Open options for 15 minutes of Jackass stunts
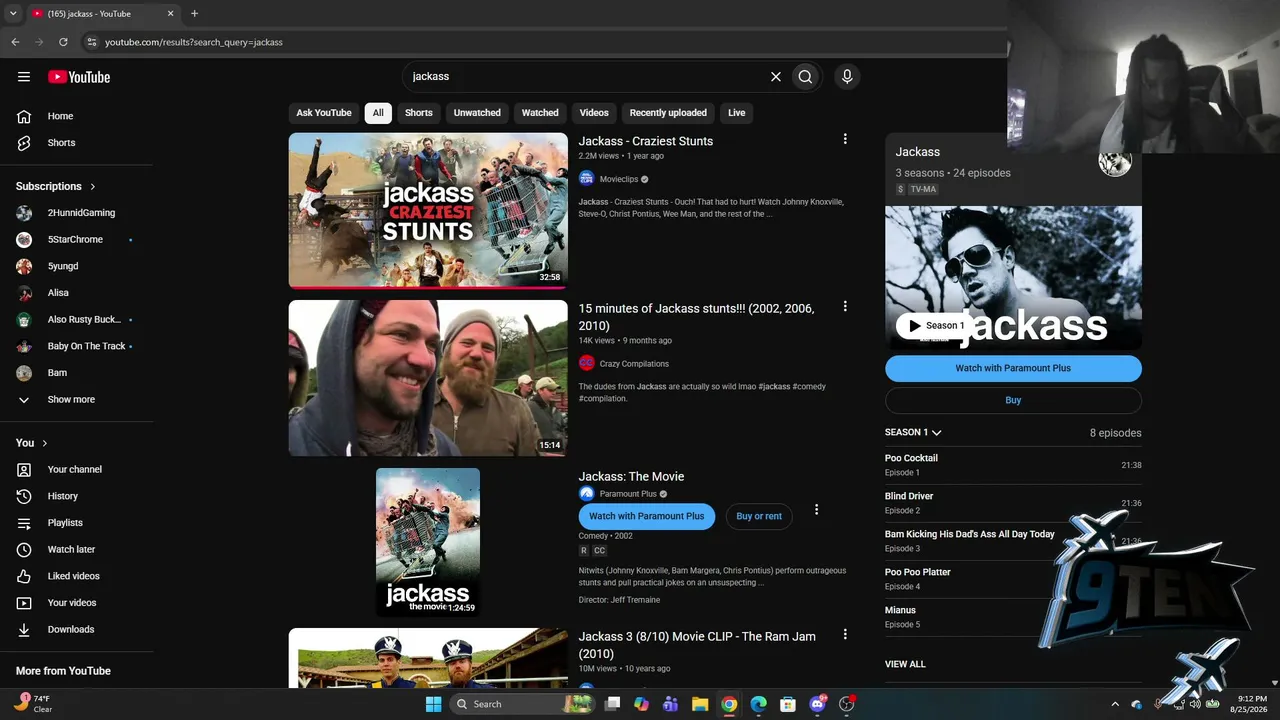The height and width of the screenshot is (720, 1280). [845, 307]
